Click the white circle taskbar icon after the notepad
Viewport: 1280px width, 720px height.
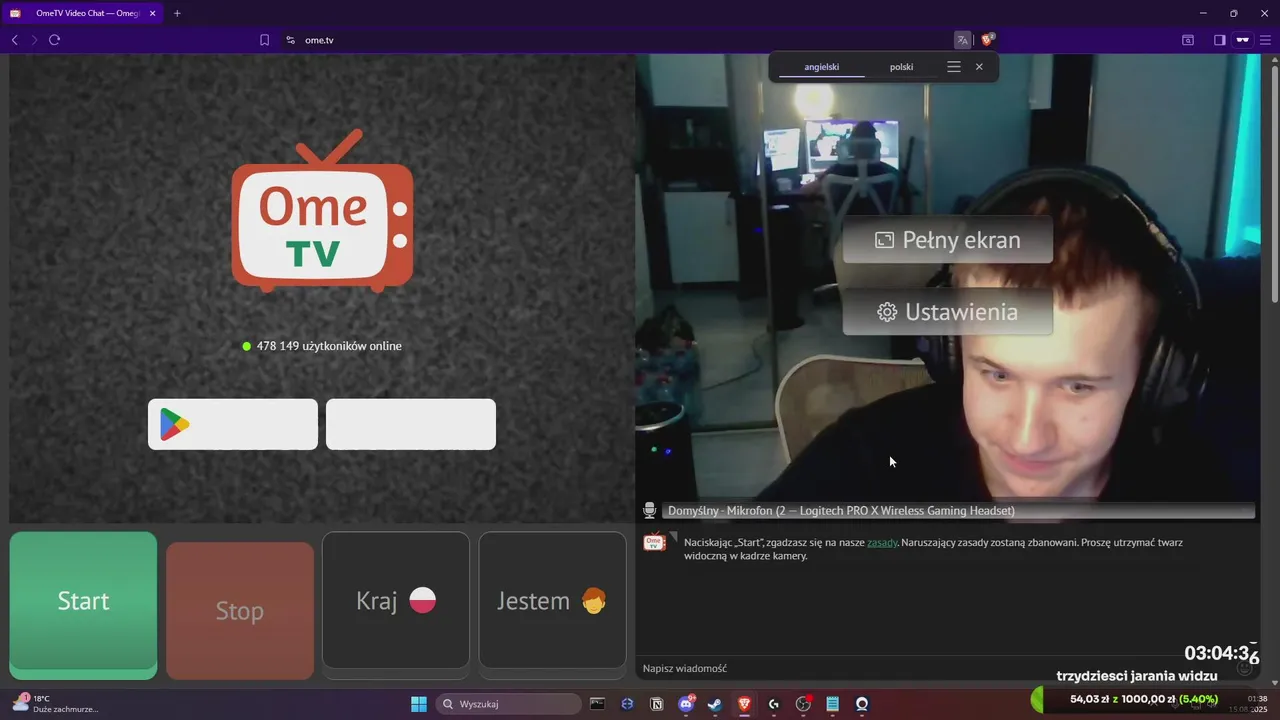coord(862,704)
